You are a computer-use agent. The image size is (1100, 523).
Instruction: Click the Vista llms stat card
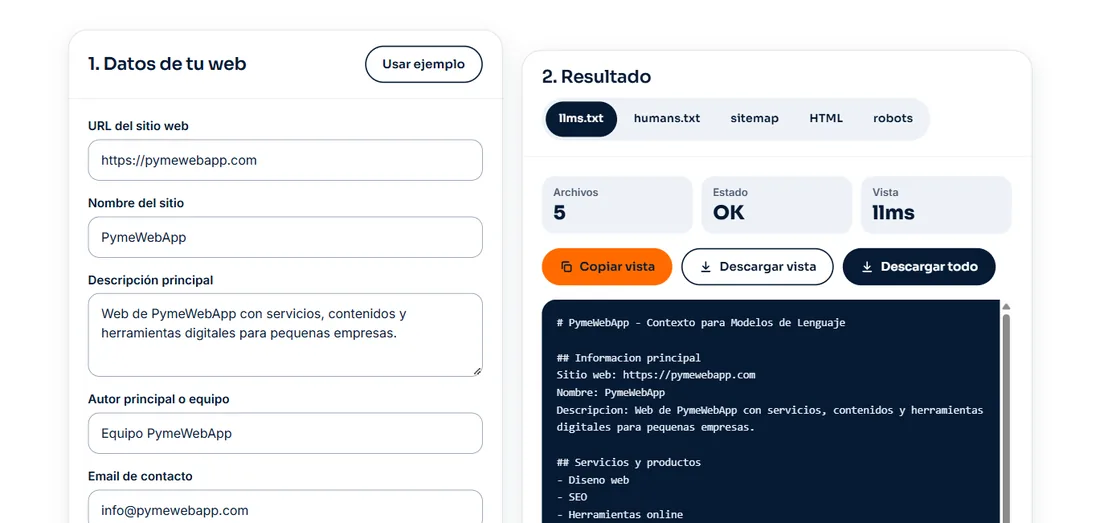[x=936, y=205]
